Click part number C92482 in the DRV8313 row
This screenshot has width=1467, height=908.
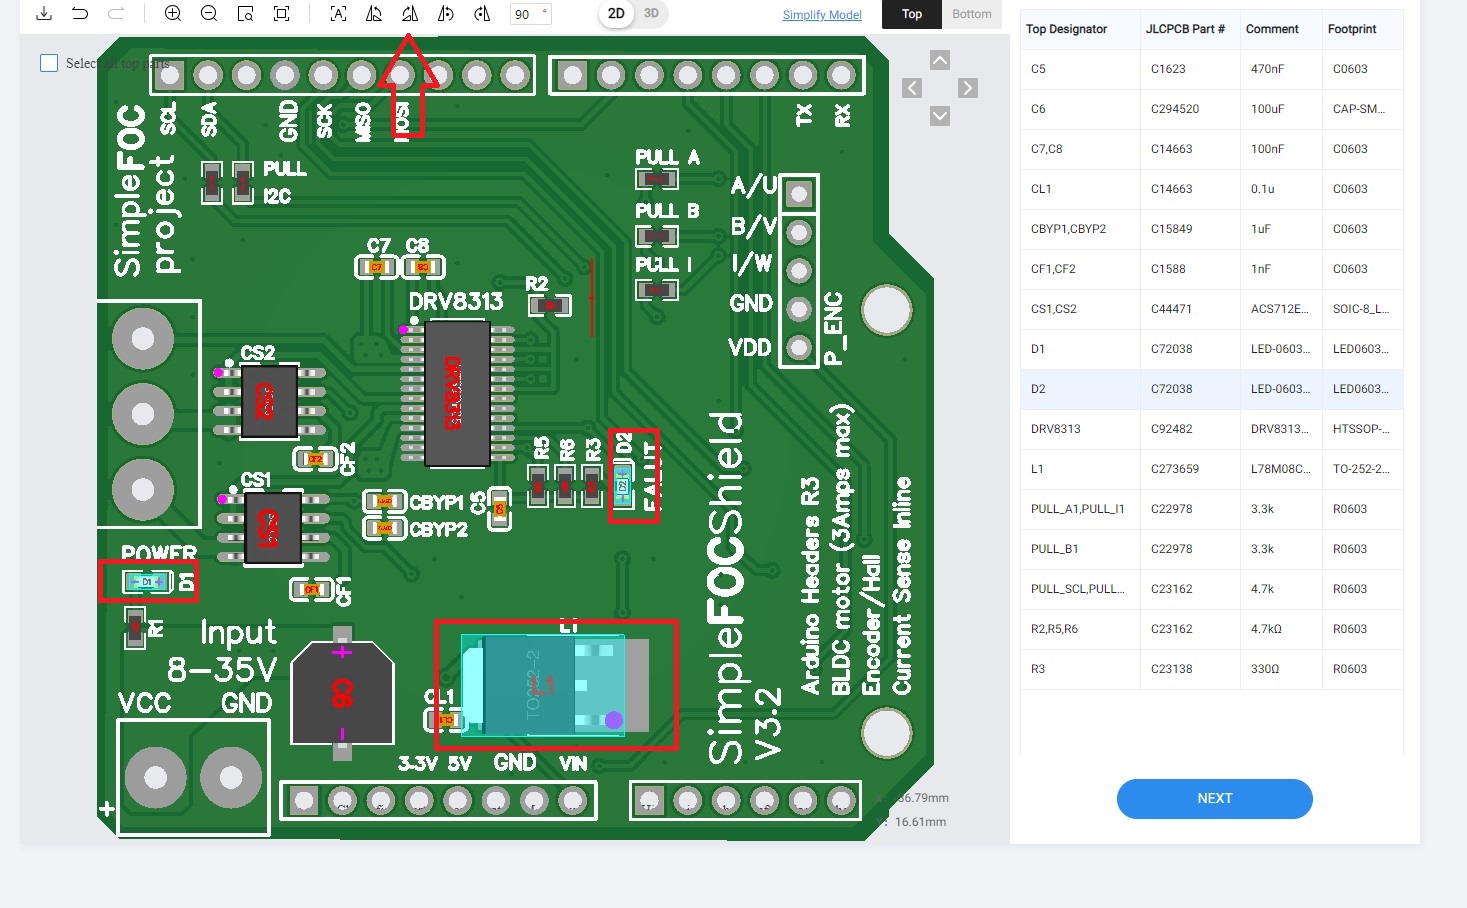pos(1171,429)
